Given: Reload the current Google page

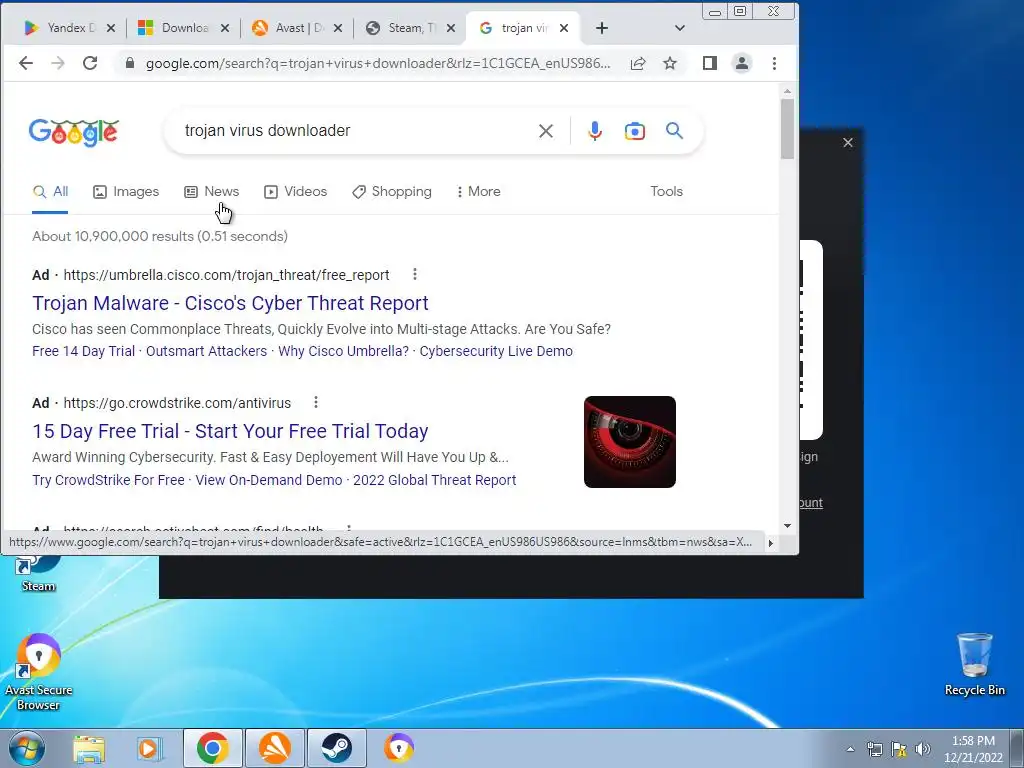Looking at the screenshot, I should [90, 63].
